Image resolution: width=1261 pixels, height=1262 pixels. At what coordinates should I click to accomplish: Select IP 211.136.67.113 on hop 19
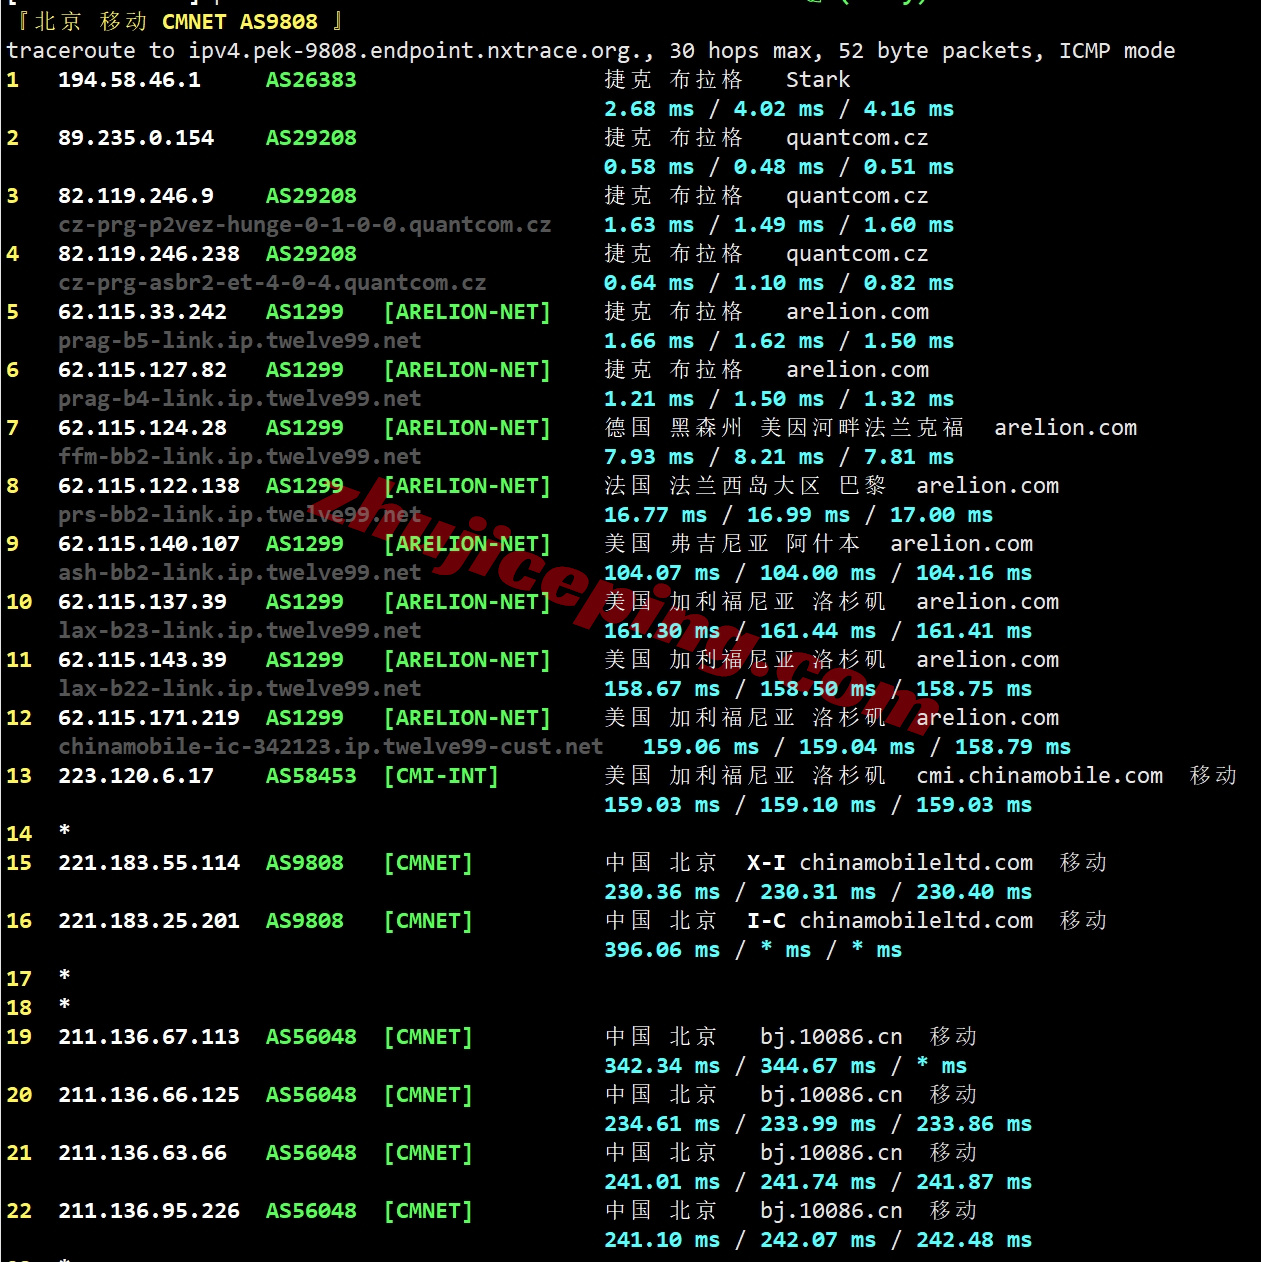coord(149,1037)
